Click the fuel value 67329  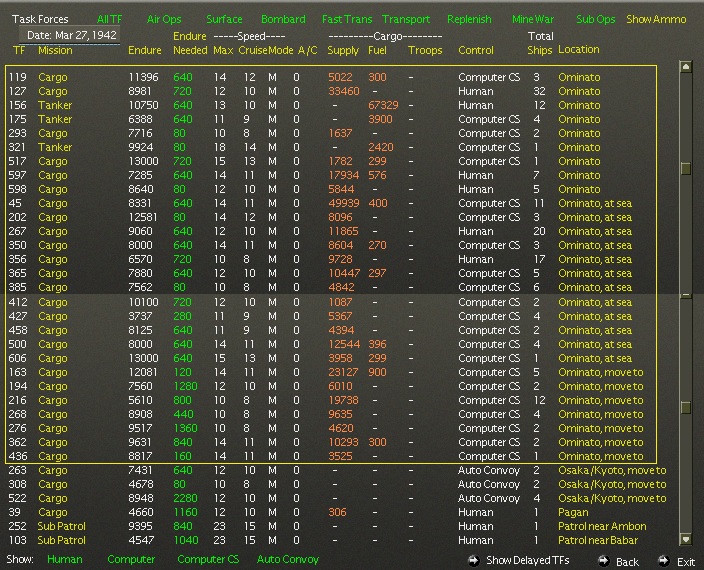pos(383,105)
